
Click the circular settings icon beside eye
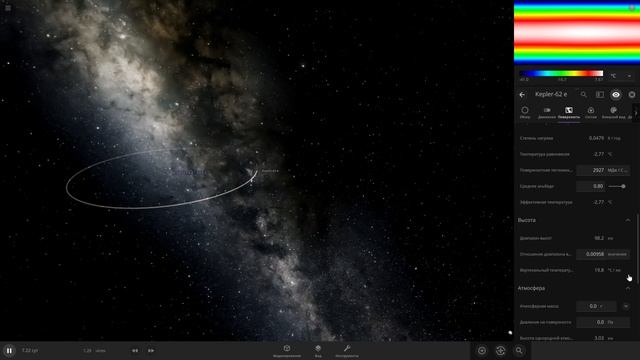click(632, 95)
